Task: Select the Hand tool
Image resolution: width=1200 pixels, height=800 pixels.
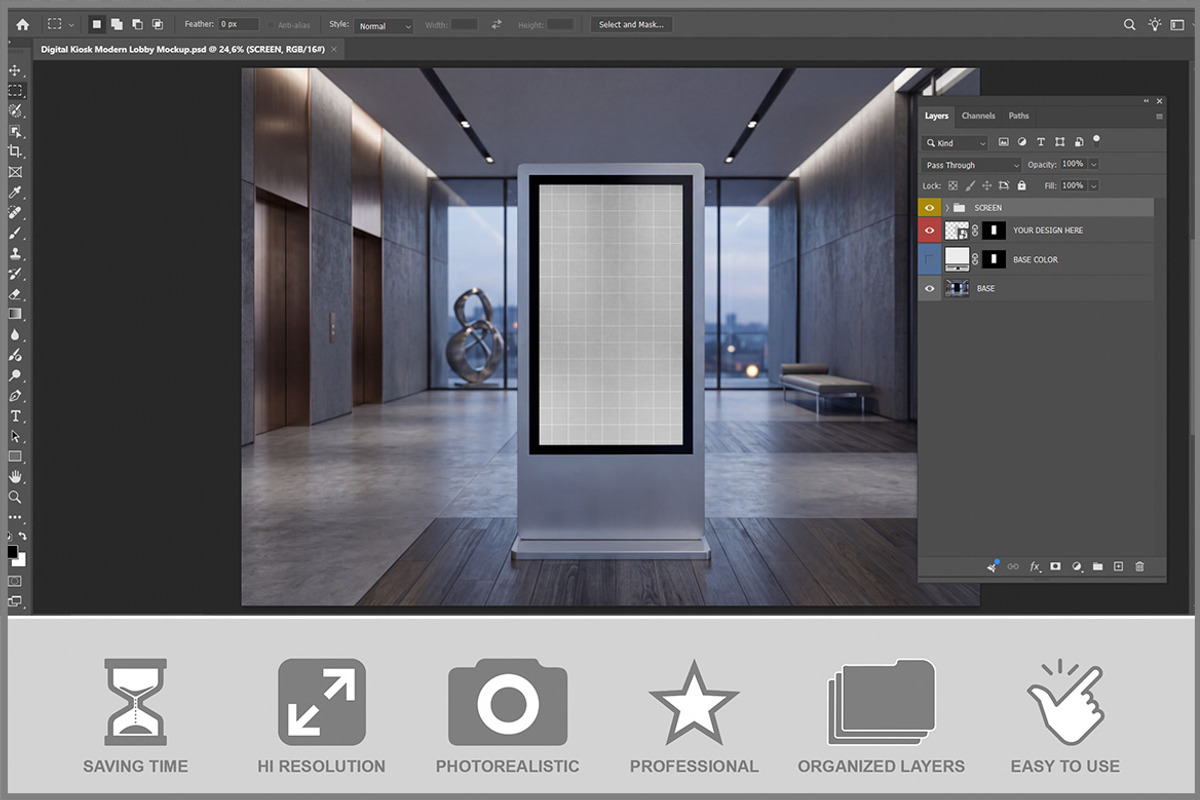Action: pyautogui.click(x=15, y=477)
